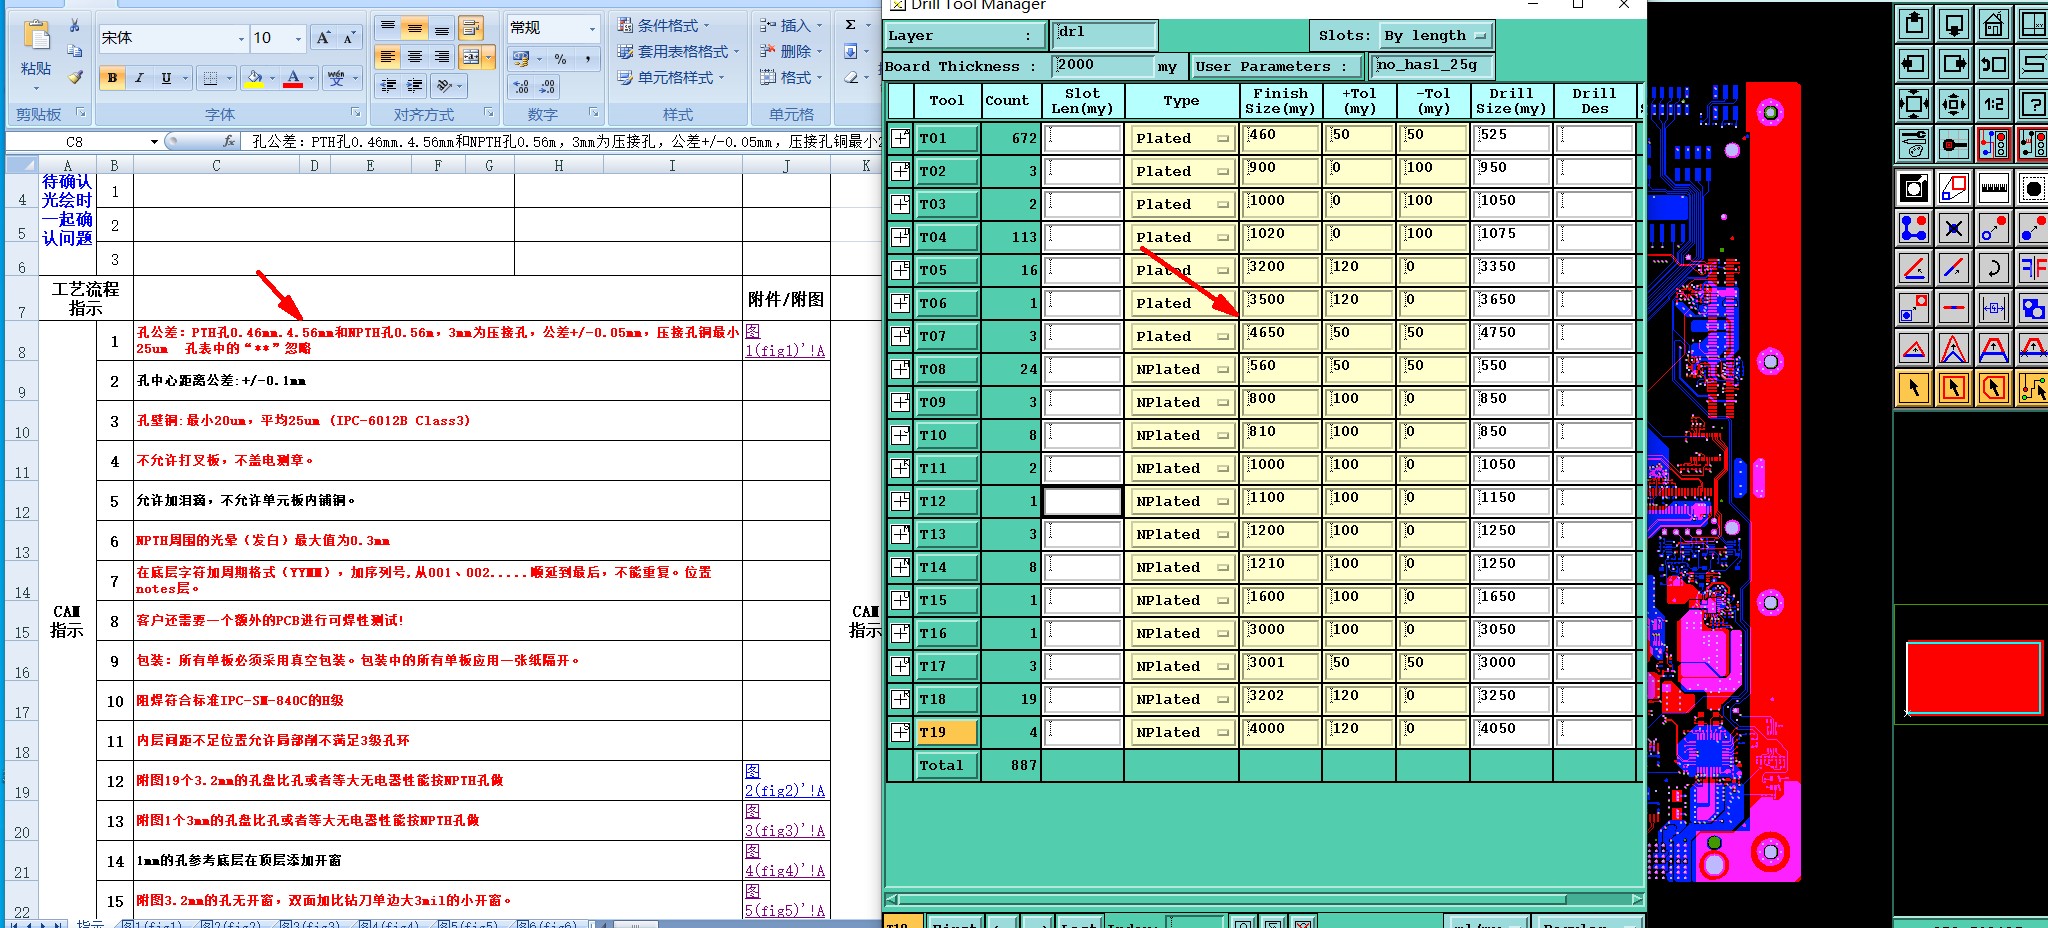The image size is (2048, 928).
Task: Toggle Bold formatting in Excel
Action: coord(112,78)
